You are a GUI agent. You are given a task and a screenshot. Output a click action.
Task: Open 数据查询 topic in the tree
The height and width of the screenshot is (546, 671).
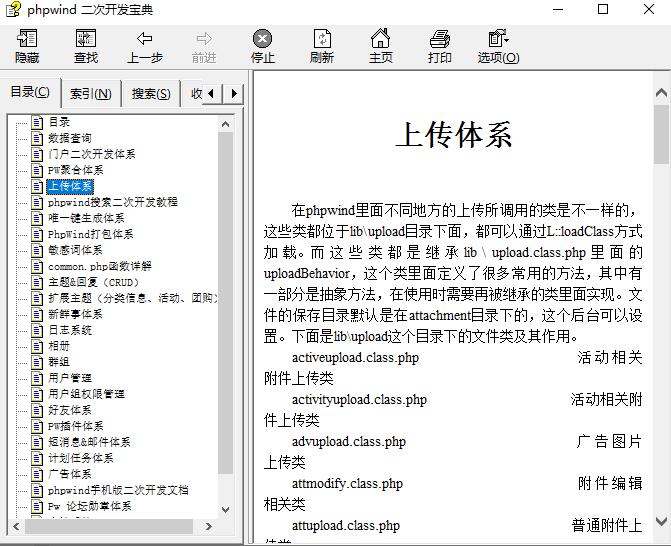(70, 138)
